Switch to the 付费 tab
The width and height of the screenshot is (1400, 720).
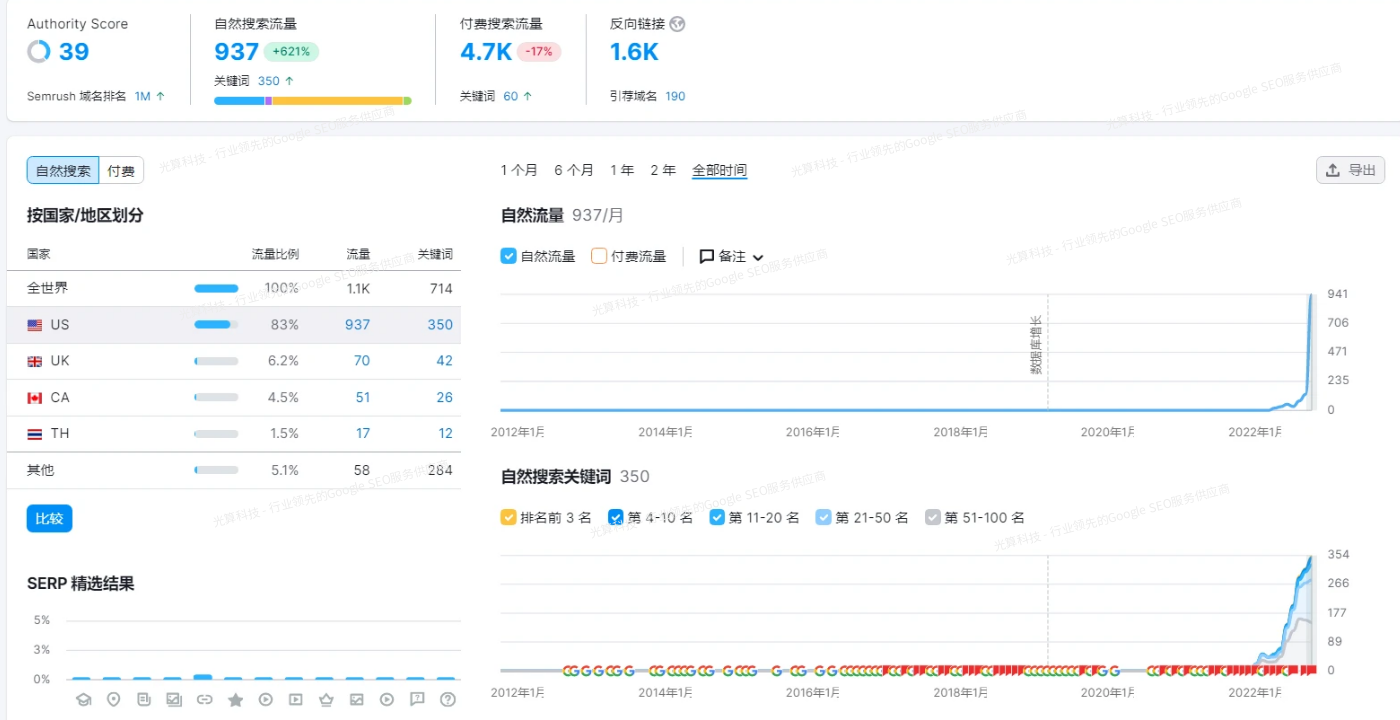[120, 170]
